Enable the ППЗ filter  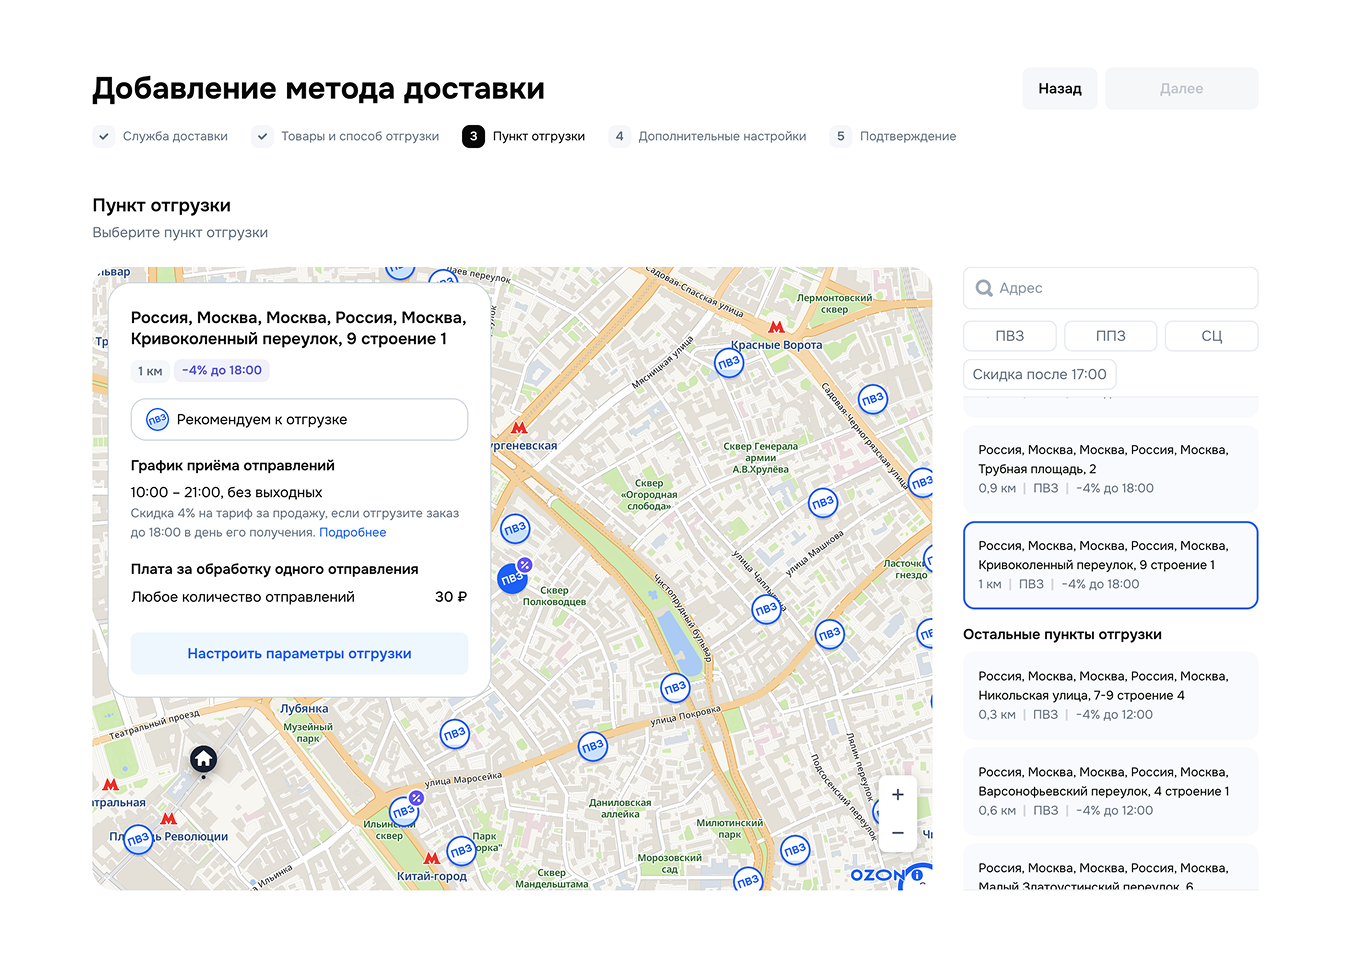pyautogui.click(x=1110, y=335)
